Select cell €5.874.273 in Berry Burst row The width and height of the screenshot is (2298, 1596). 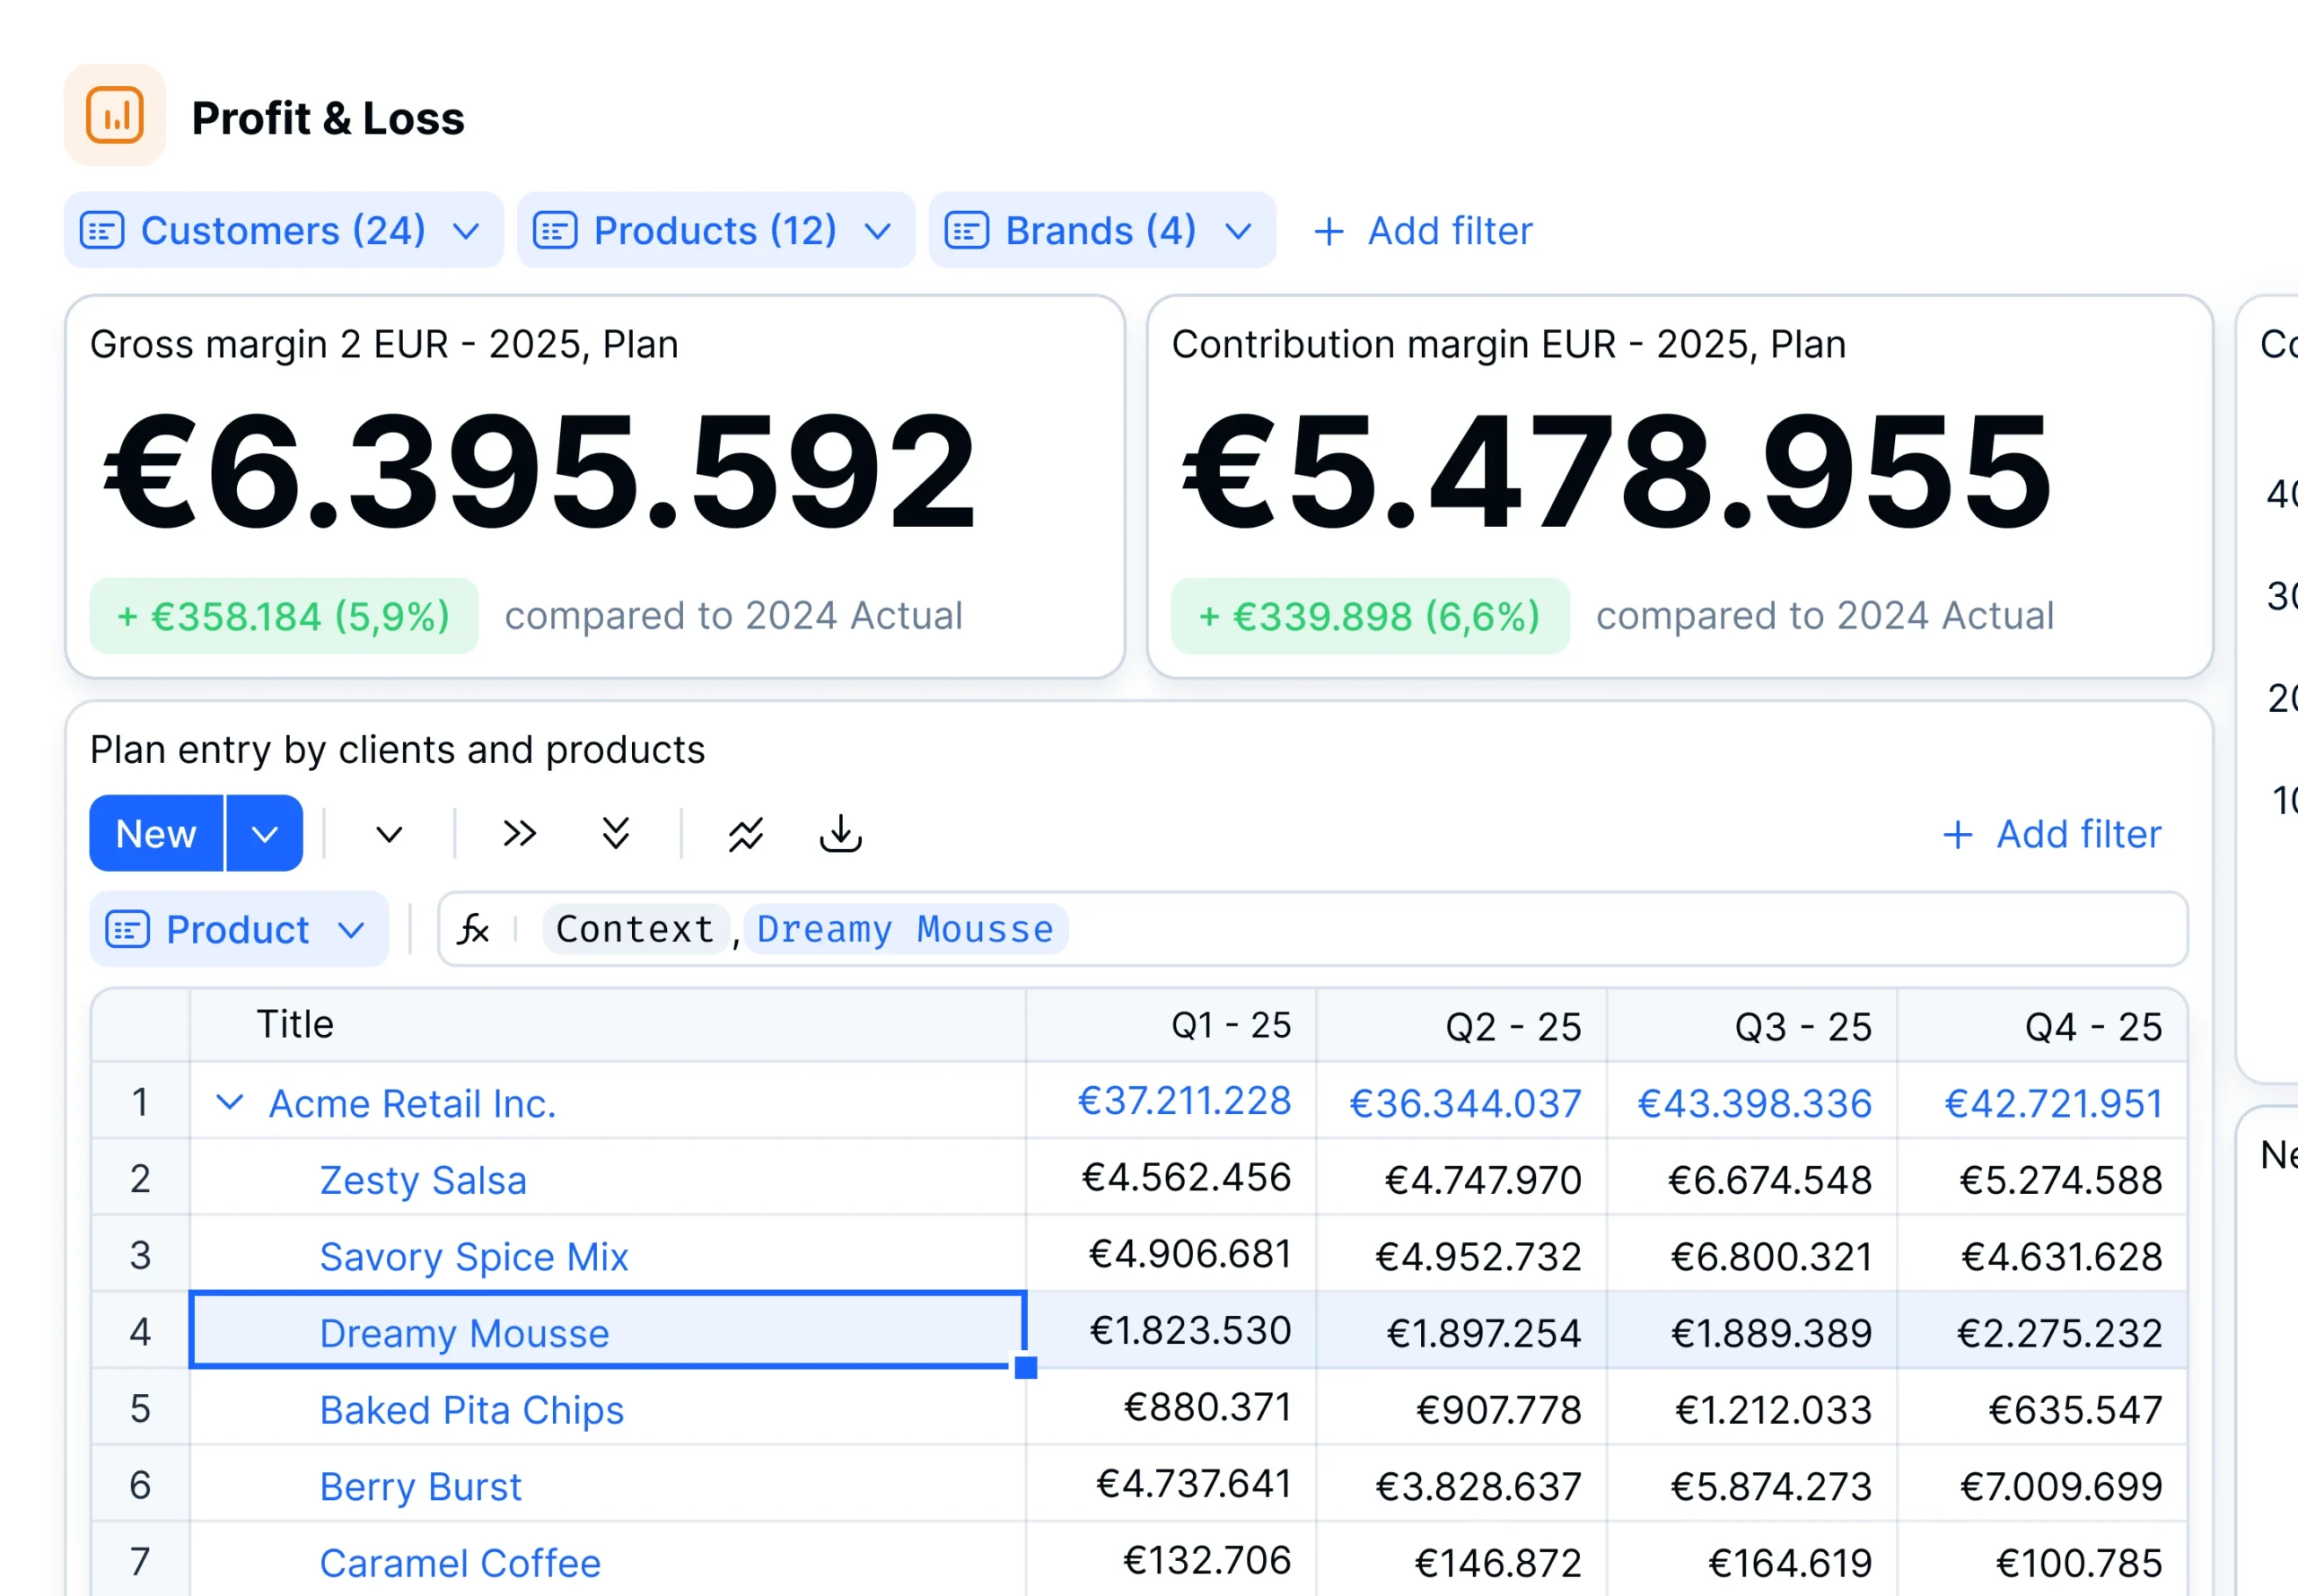point(1752,1483)
